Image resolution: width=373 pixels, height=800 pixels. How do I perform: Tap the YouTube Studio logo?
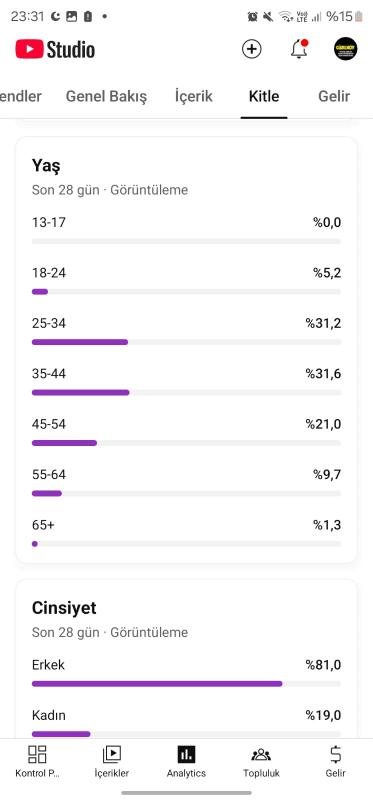tap(55, 49)
